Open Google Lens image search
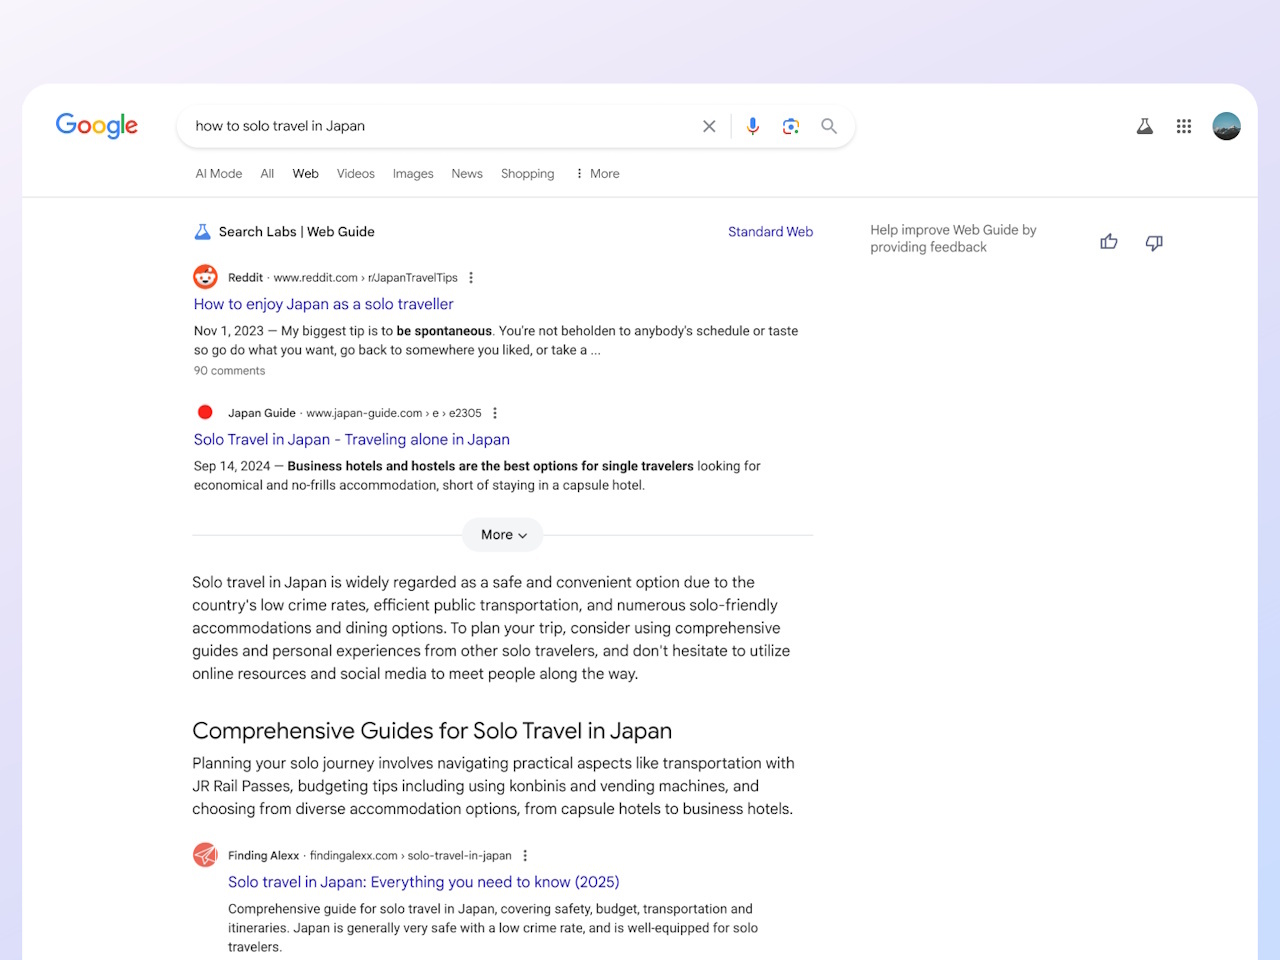This screenshot has width=1280, height=960. 791,126
